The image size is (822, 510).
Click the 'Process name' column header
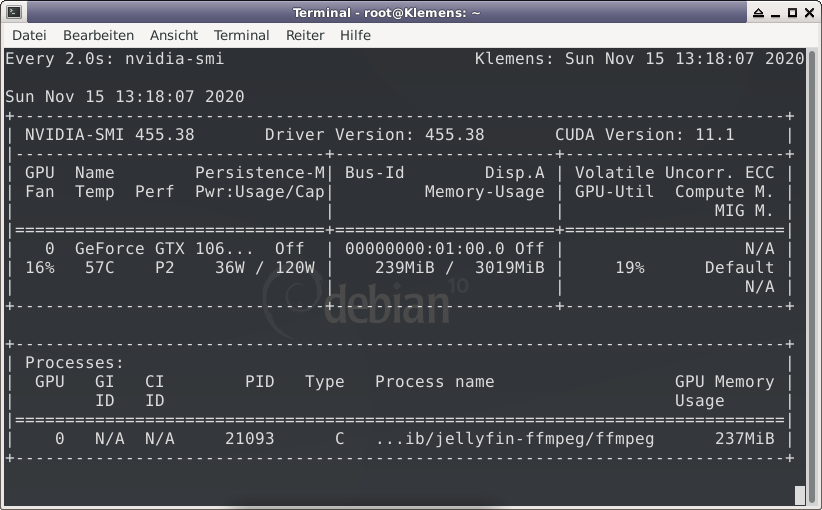tap(435, 382)
